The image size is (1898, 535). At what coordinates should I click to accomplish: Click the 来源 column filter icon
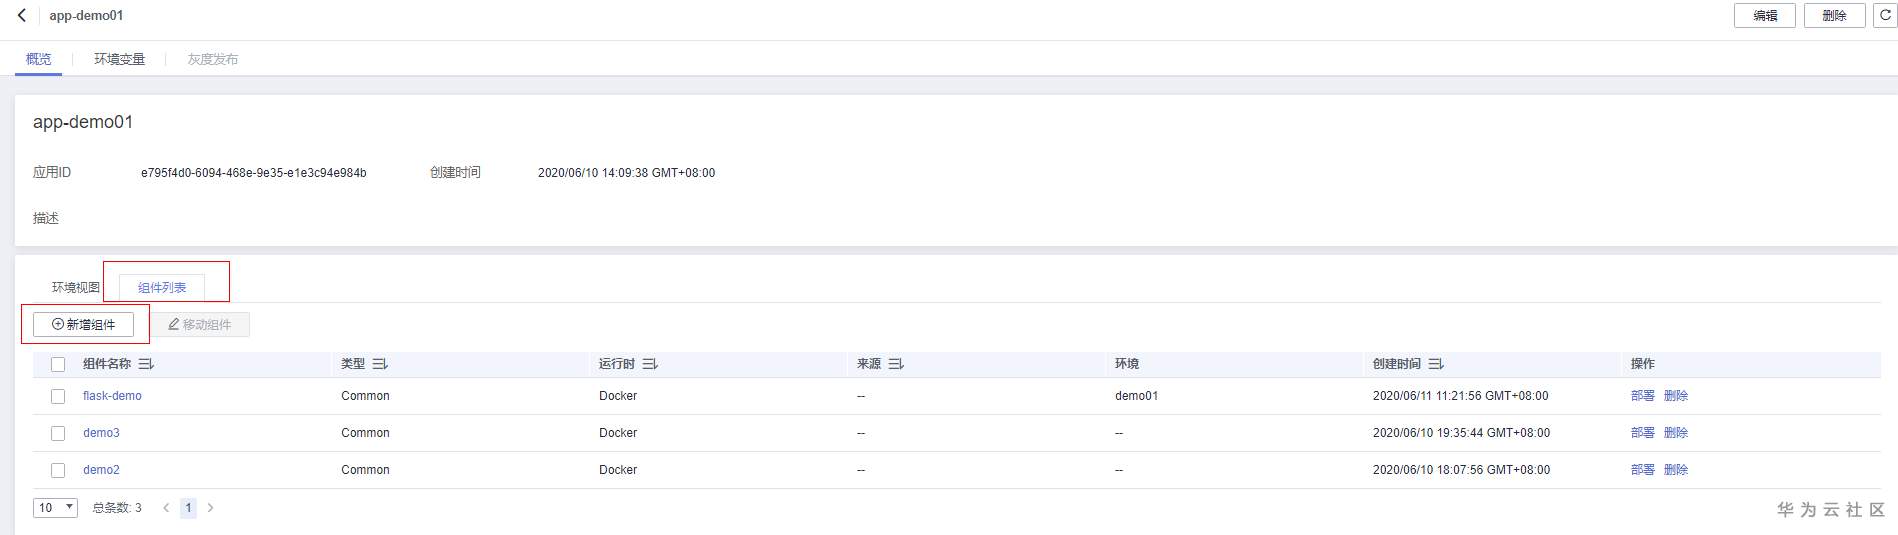click(896, 364)
